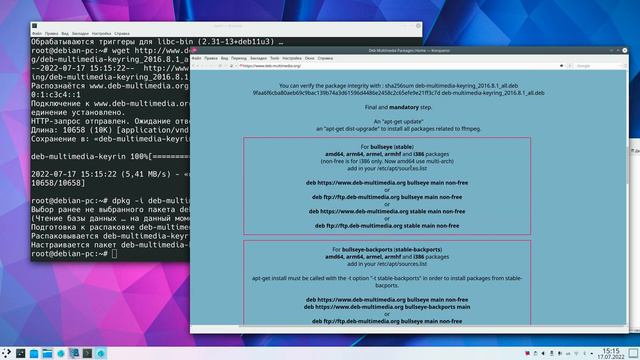Click the 'root@debian-pc:~# dpkg -i' terminal line
This screenshot has height=360, width=640.
coord(110,200)
